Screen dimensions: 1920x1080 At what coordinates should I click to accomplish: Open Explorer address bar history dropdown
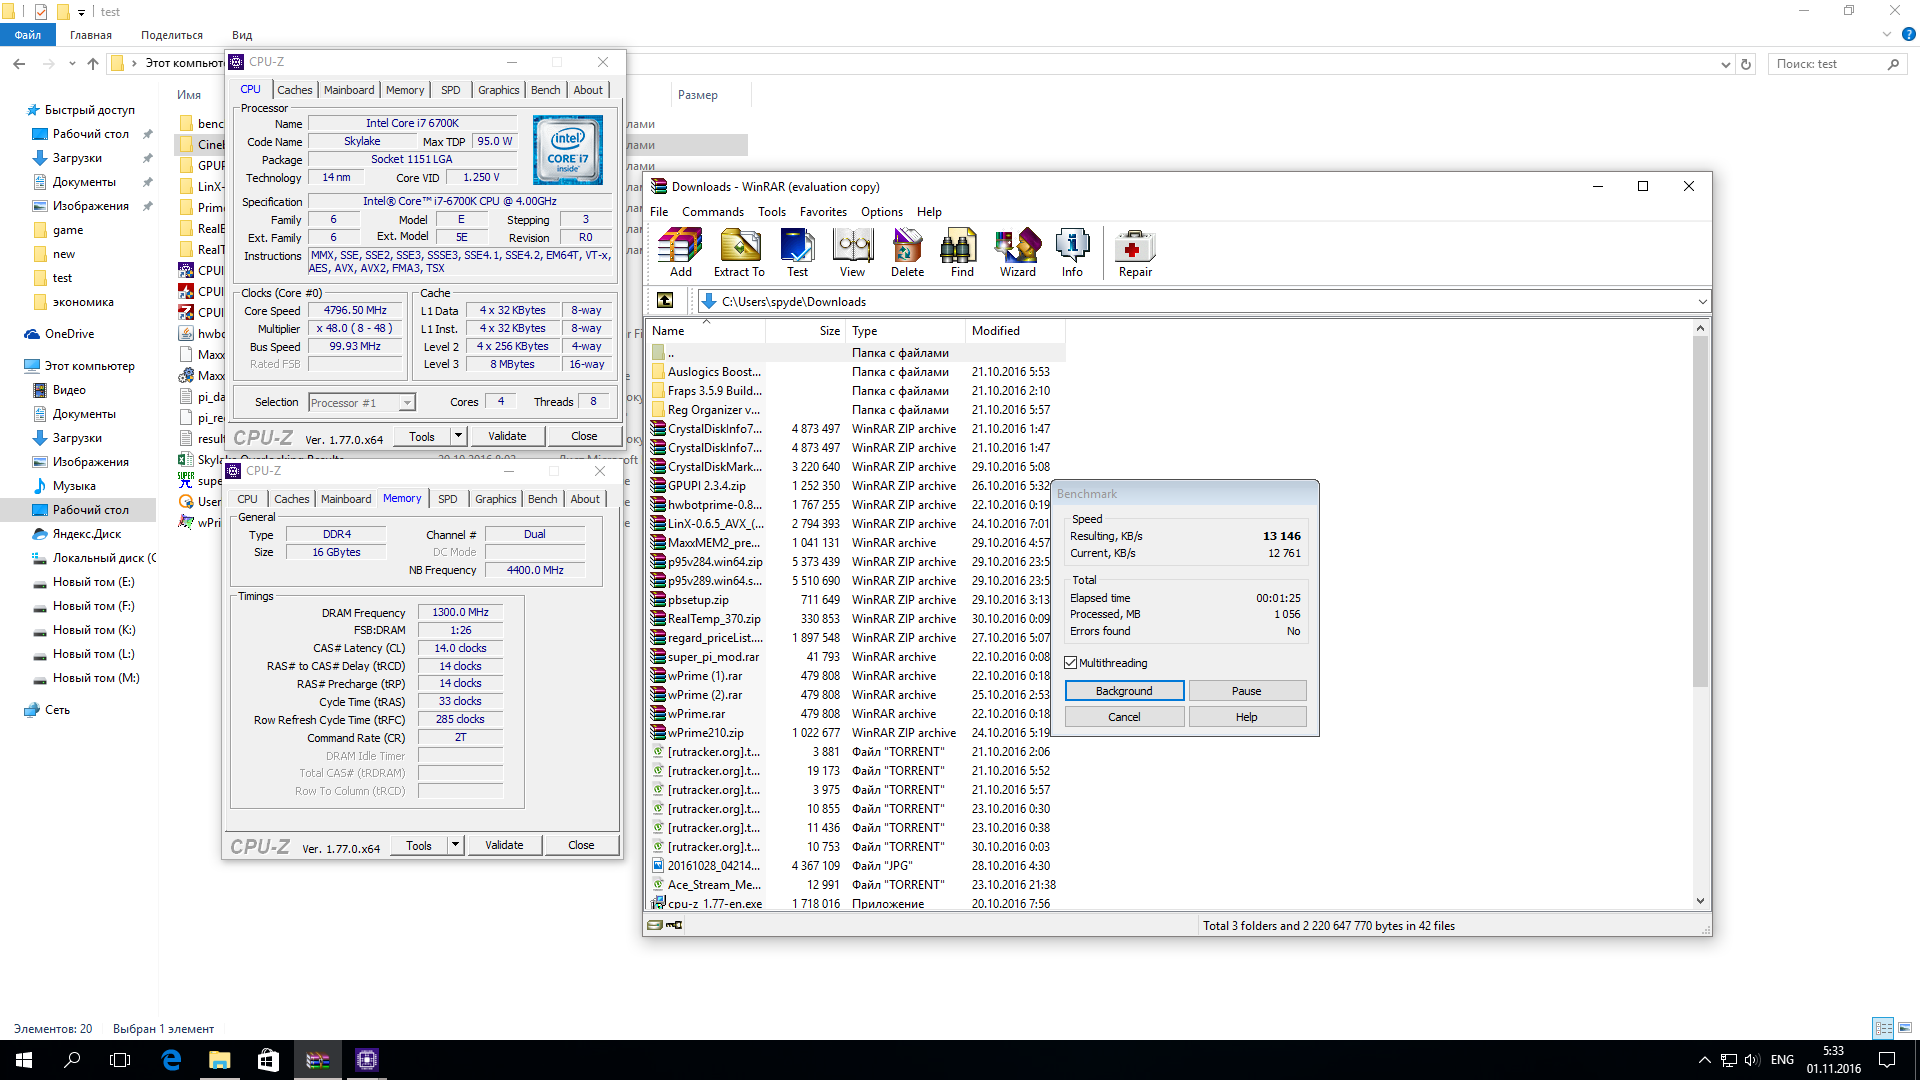[x=1725, y=64]
